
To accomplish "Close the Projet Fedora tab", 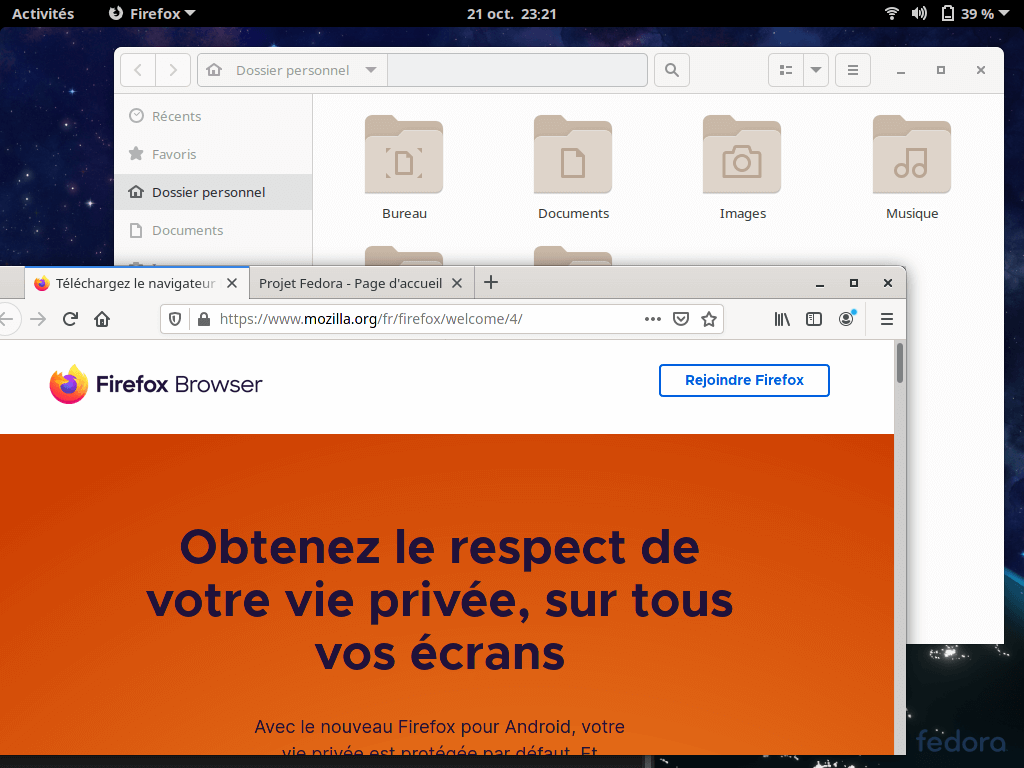I will 457,283.
